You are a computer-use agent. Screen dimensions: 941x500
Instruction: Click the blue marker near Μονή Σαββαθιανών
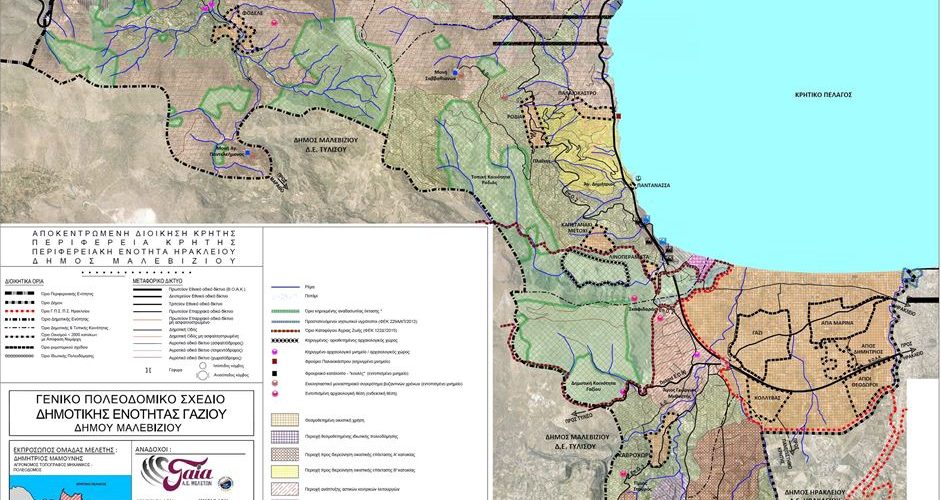point(456,73)
